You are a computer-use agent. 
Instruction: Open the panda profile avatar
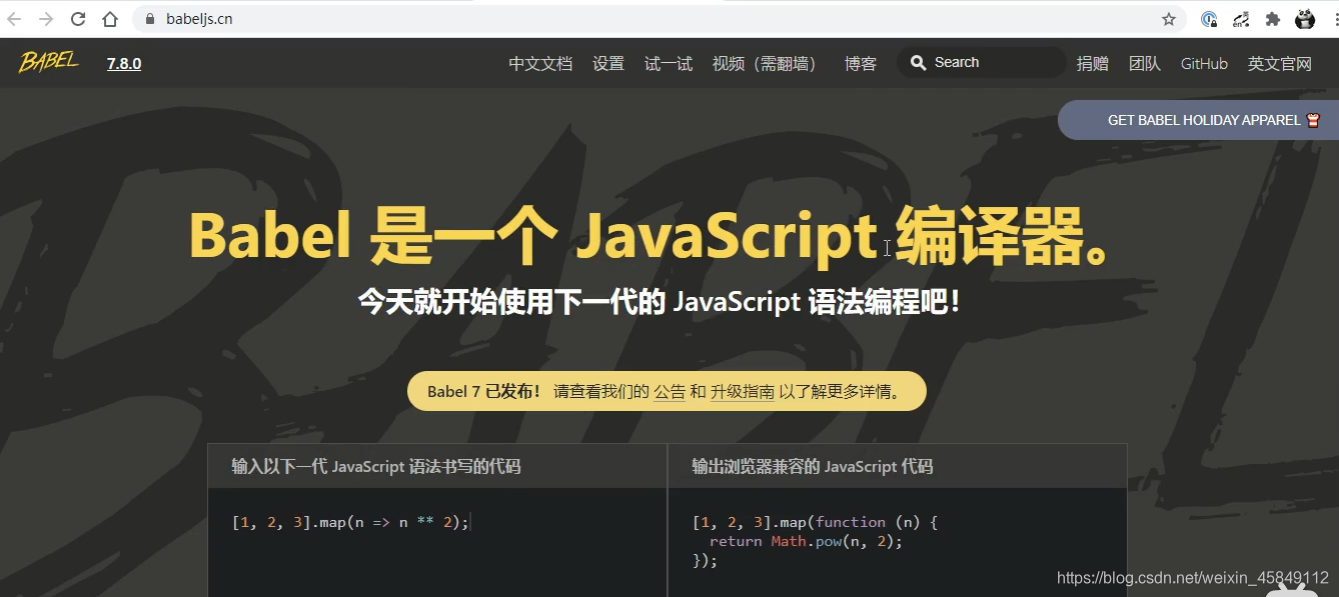coord(1305,18)
